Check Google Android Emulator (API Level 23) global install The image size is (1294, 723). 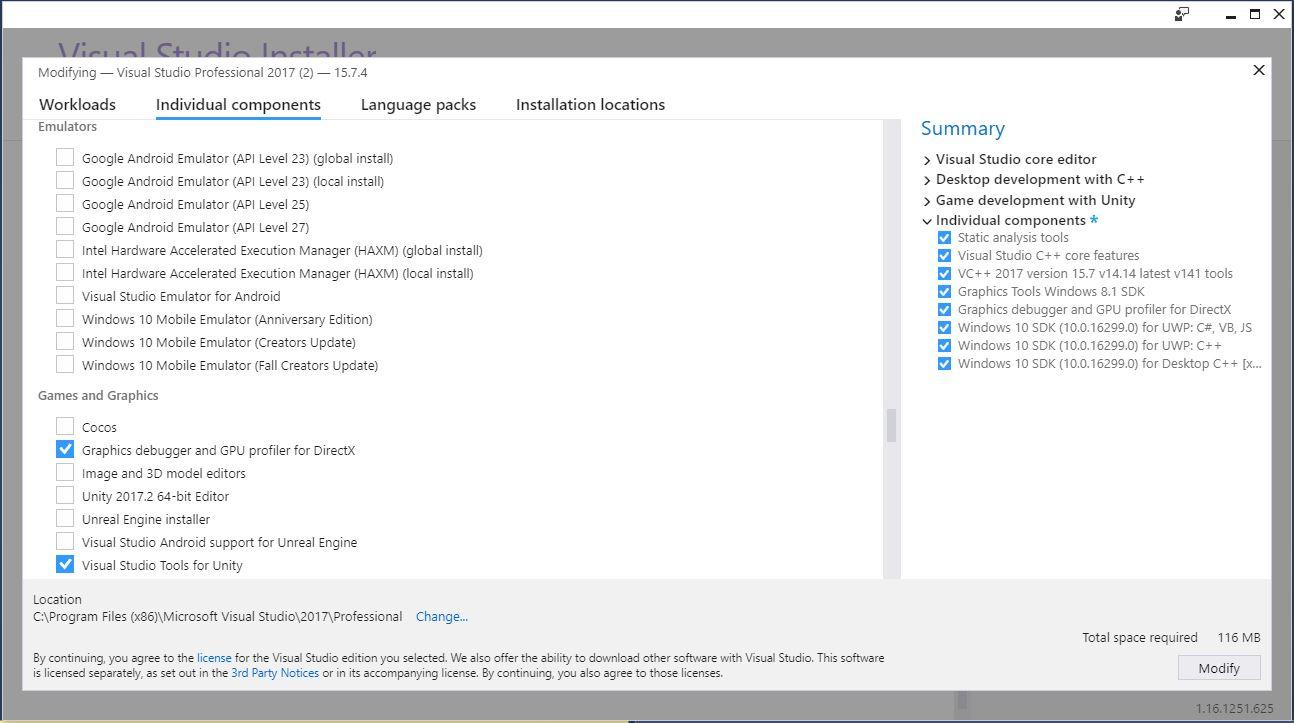coord(65,157)
